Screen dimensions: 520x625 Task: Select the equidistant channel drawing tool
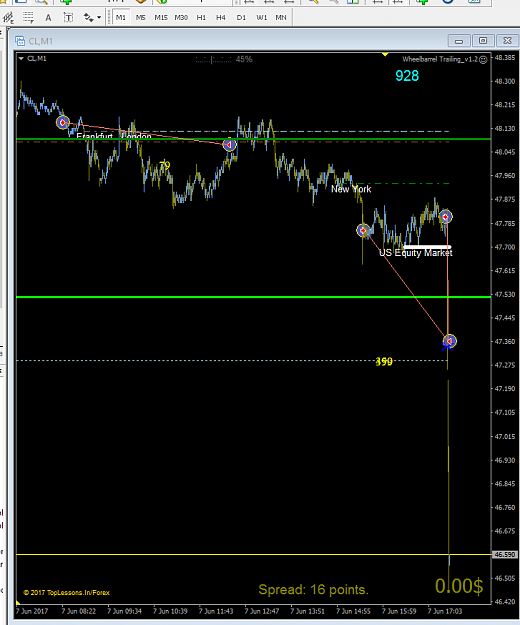(8, 18)
